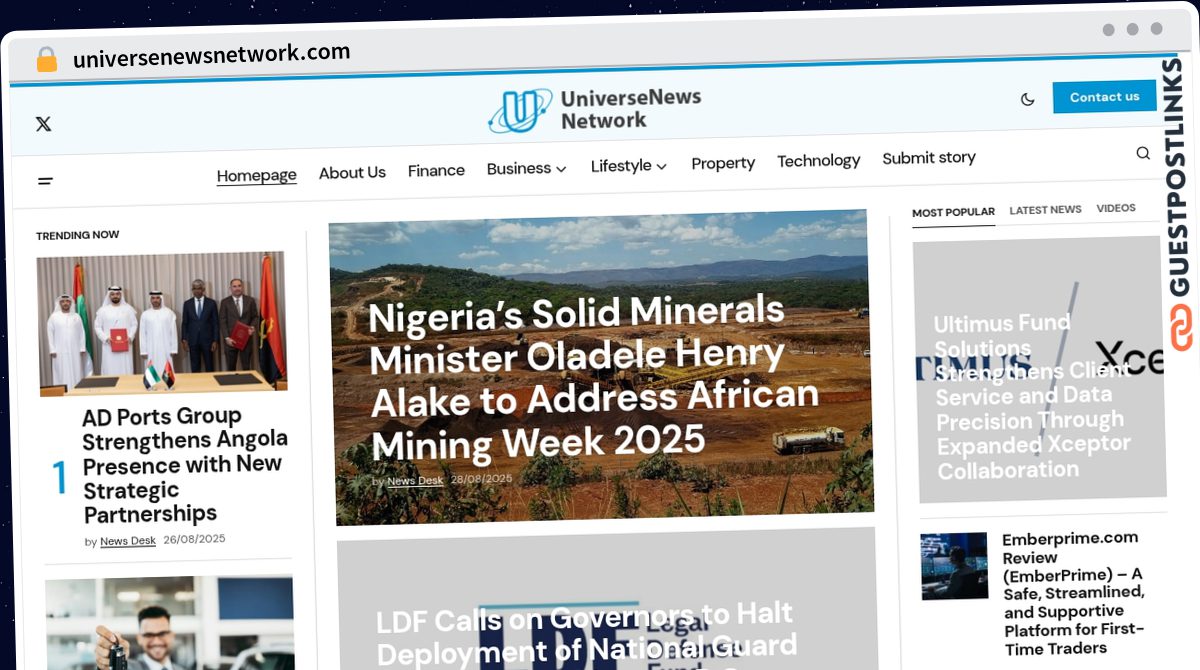Open the Emberprime.com review thumbnail
The image size is (1200, 670).
954,566
